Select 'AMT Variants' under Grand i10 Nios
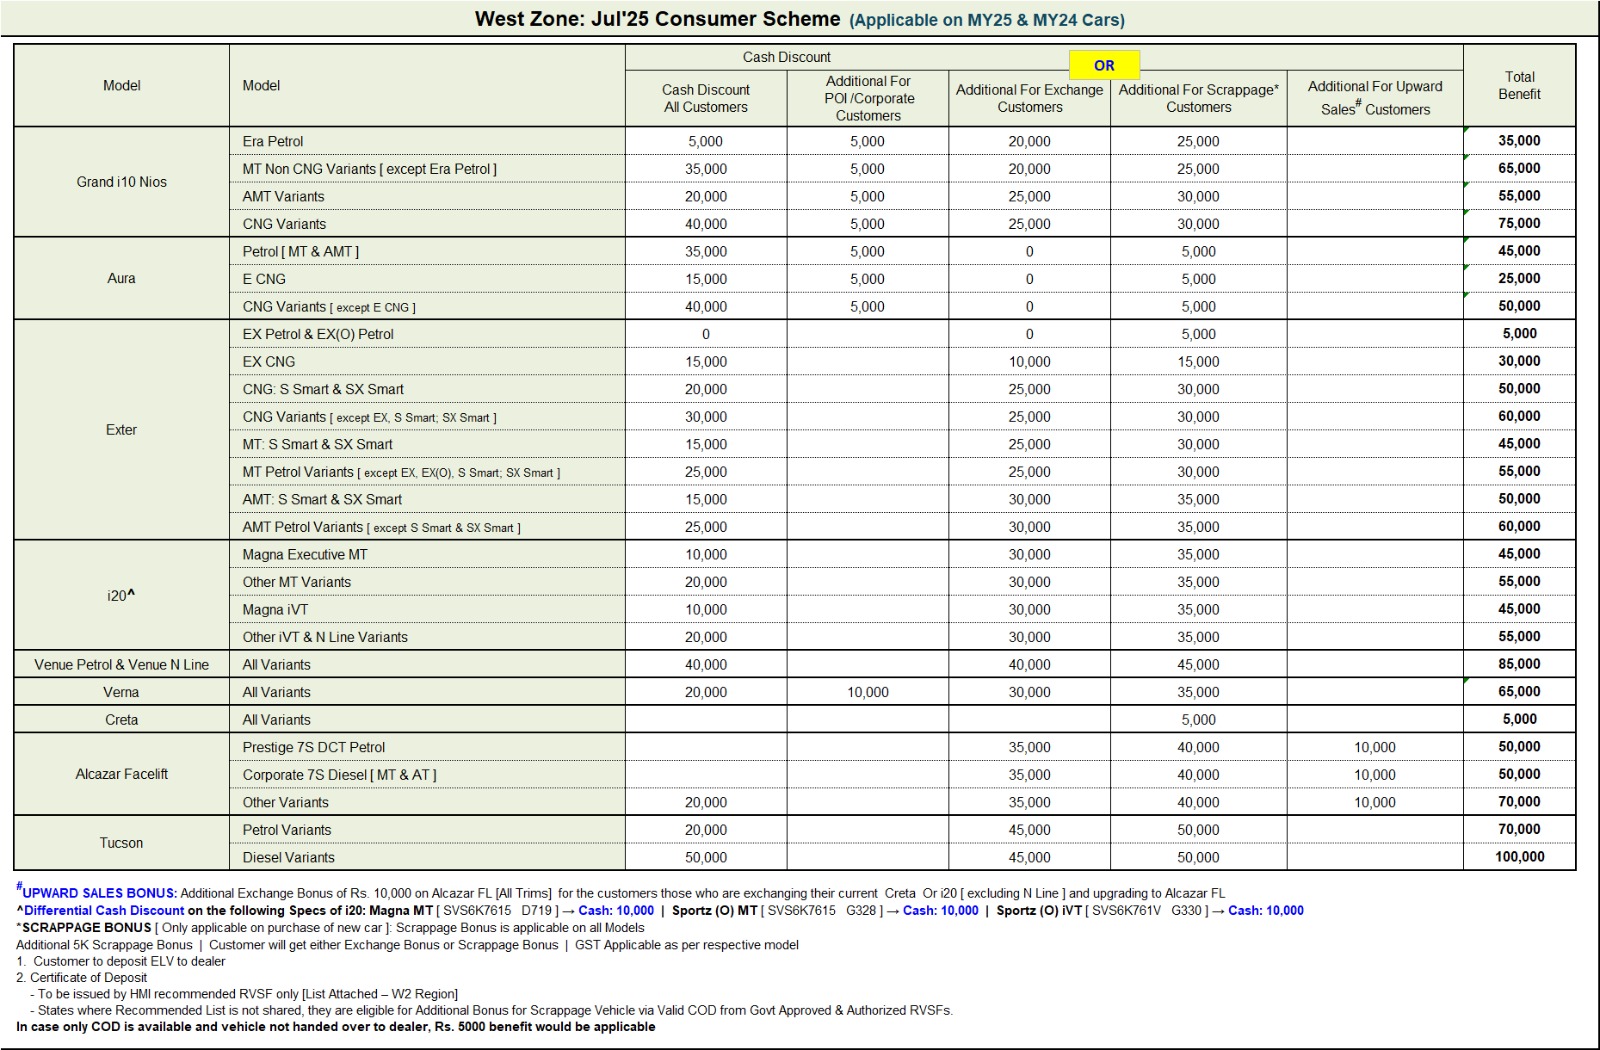The width and height of the screenshot is (1600, 1050). tap(427, 196)
